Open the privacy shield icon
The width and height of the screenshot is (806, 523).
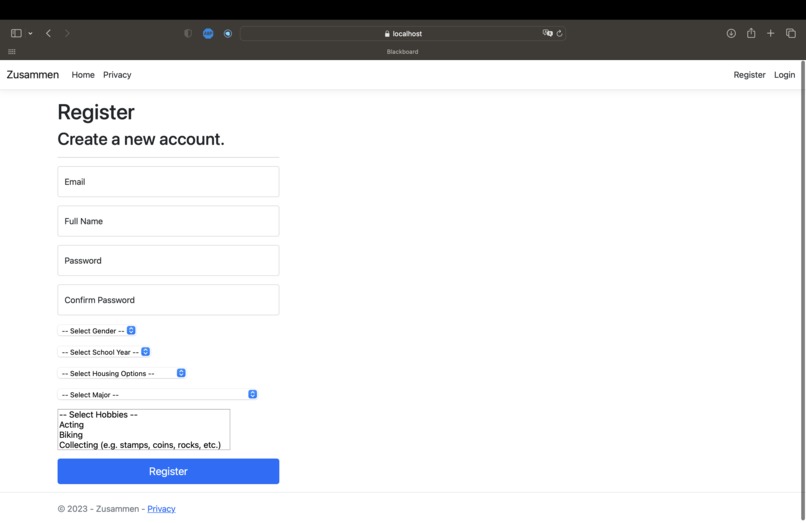[188, 33]
